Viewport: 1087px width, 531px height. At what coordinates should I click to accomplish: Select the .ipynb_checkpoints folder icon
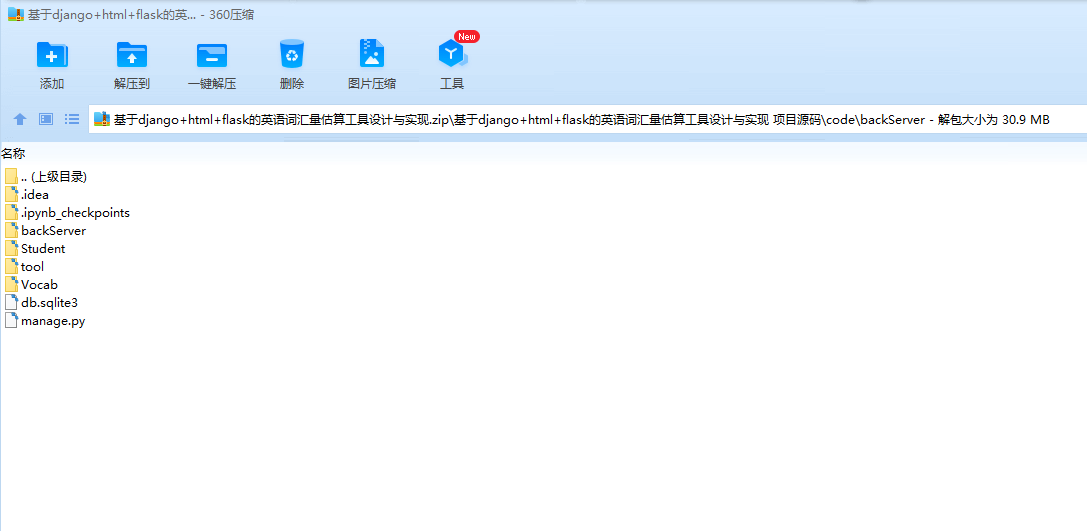[11, 212]
